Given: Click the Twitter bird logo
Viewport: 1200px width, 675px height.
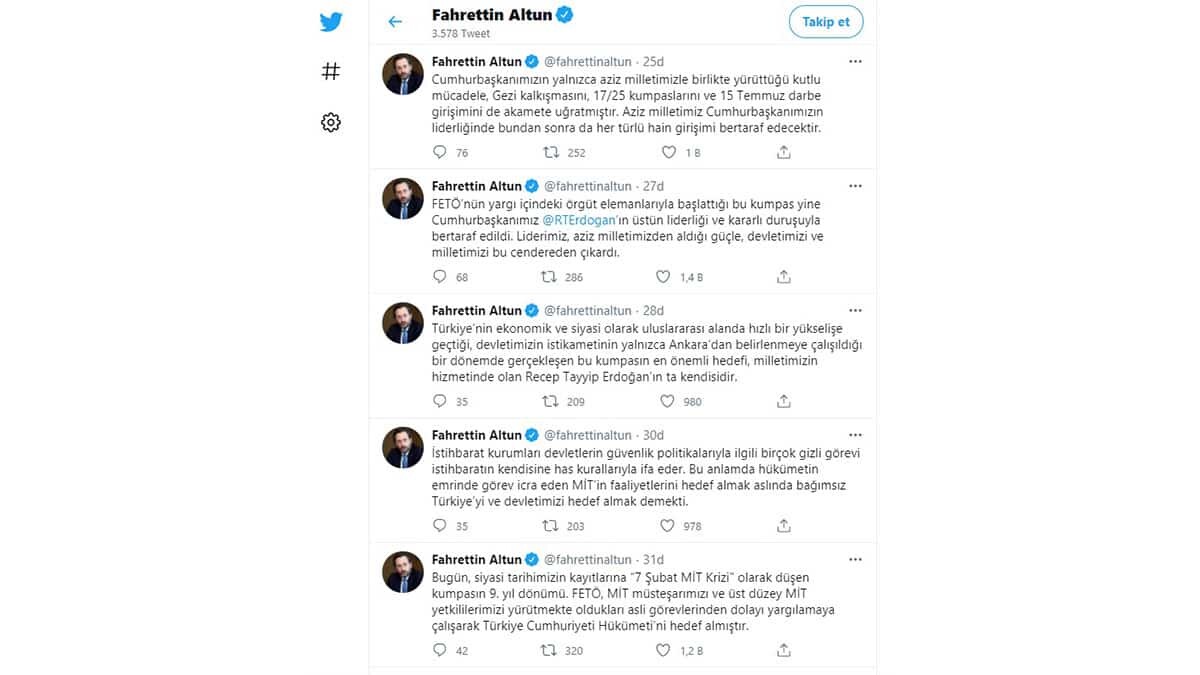Looking at the screenshot, I should 330,21.
